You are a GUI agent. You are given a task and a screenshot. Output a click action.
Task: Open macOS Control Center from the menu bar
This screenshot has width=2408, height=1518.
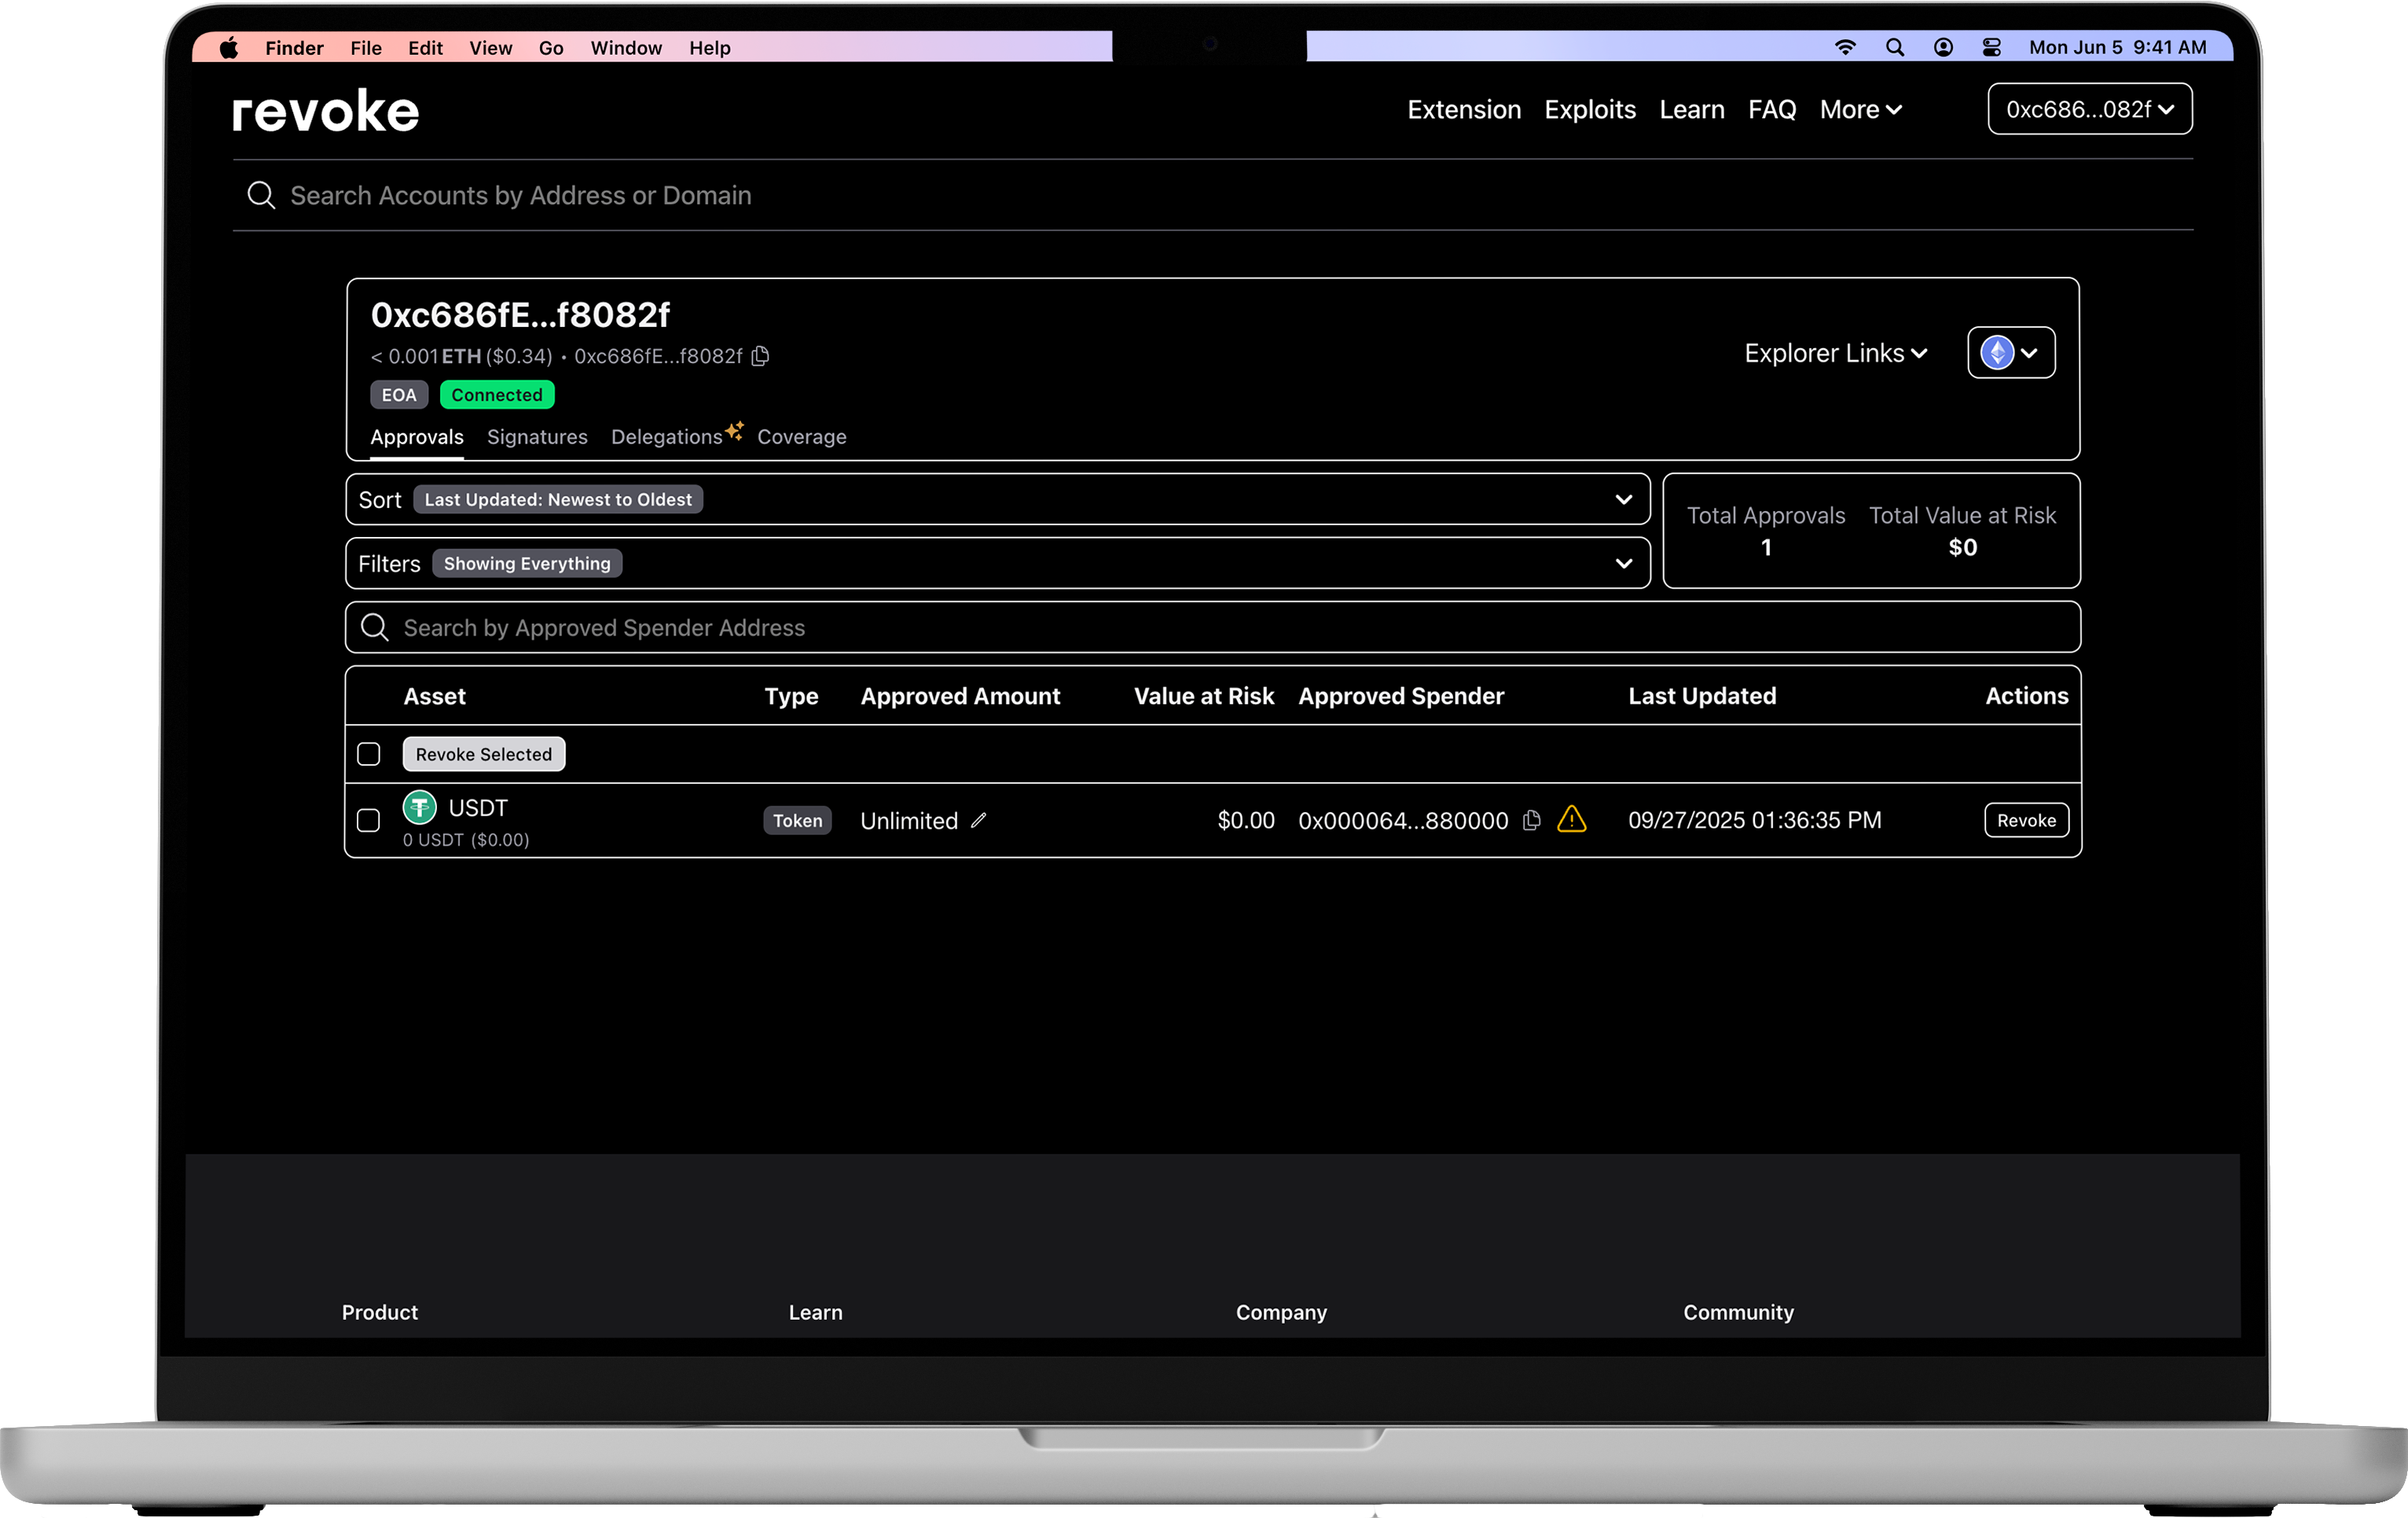(x=1991, y=47)
